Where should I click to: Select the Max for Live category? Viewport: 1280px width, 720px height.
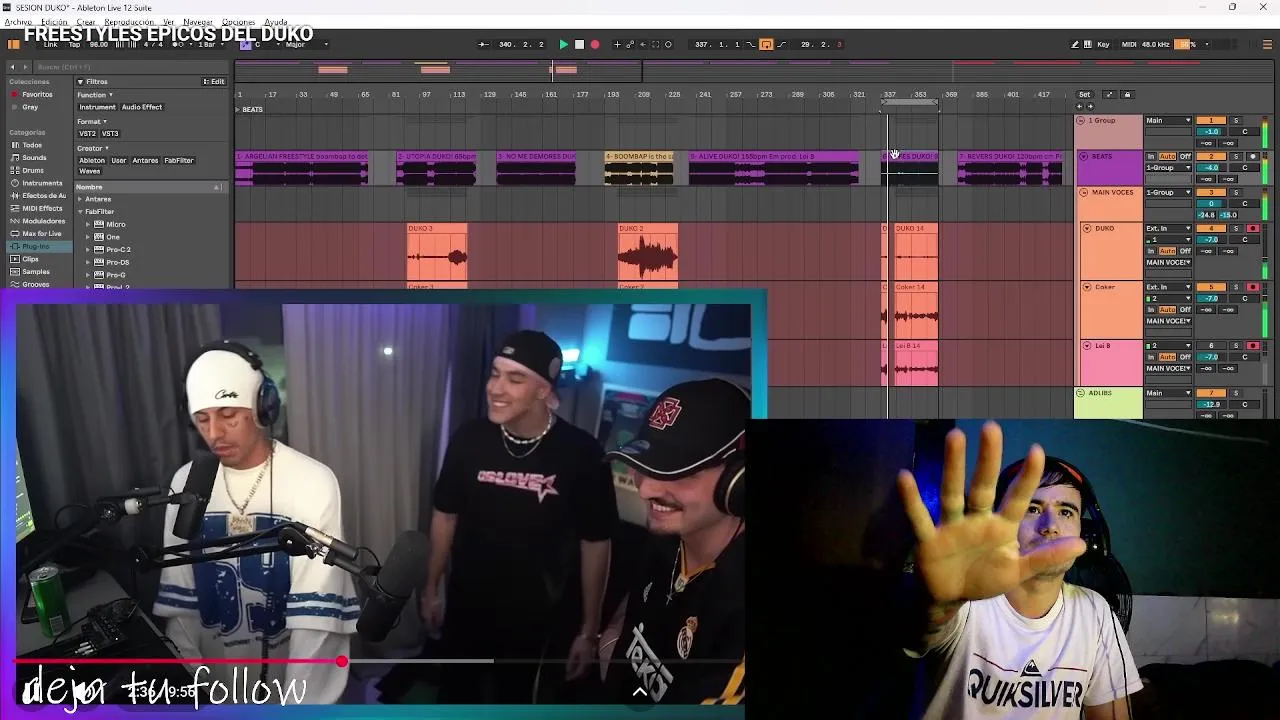coord(42,233)
